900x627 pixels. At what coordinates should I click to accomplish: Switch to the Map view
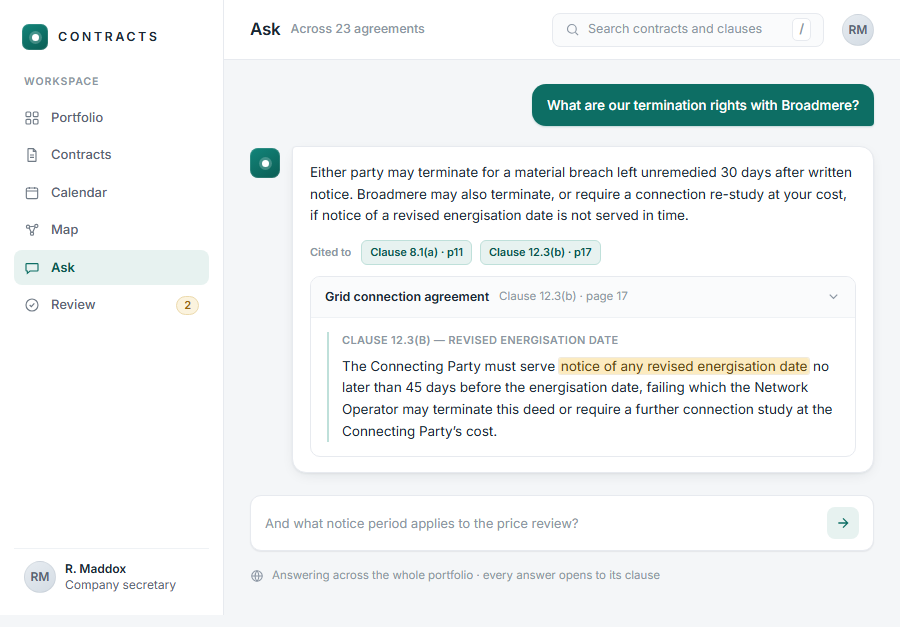(111, 230)
